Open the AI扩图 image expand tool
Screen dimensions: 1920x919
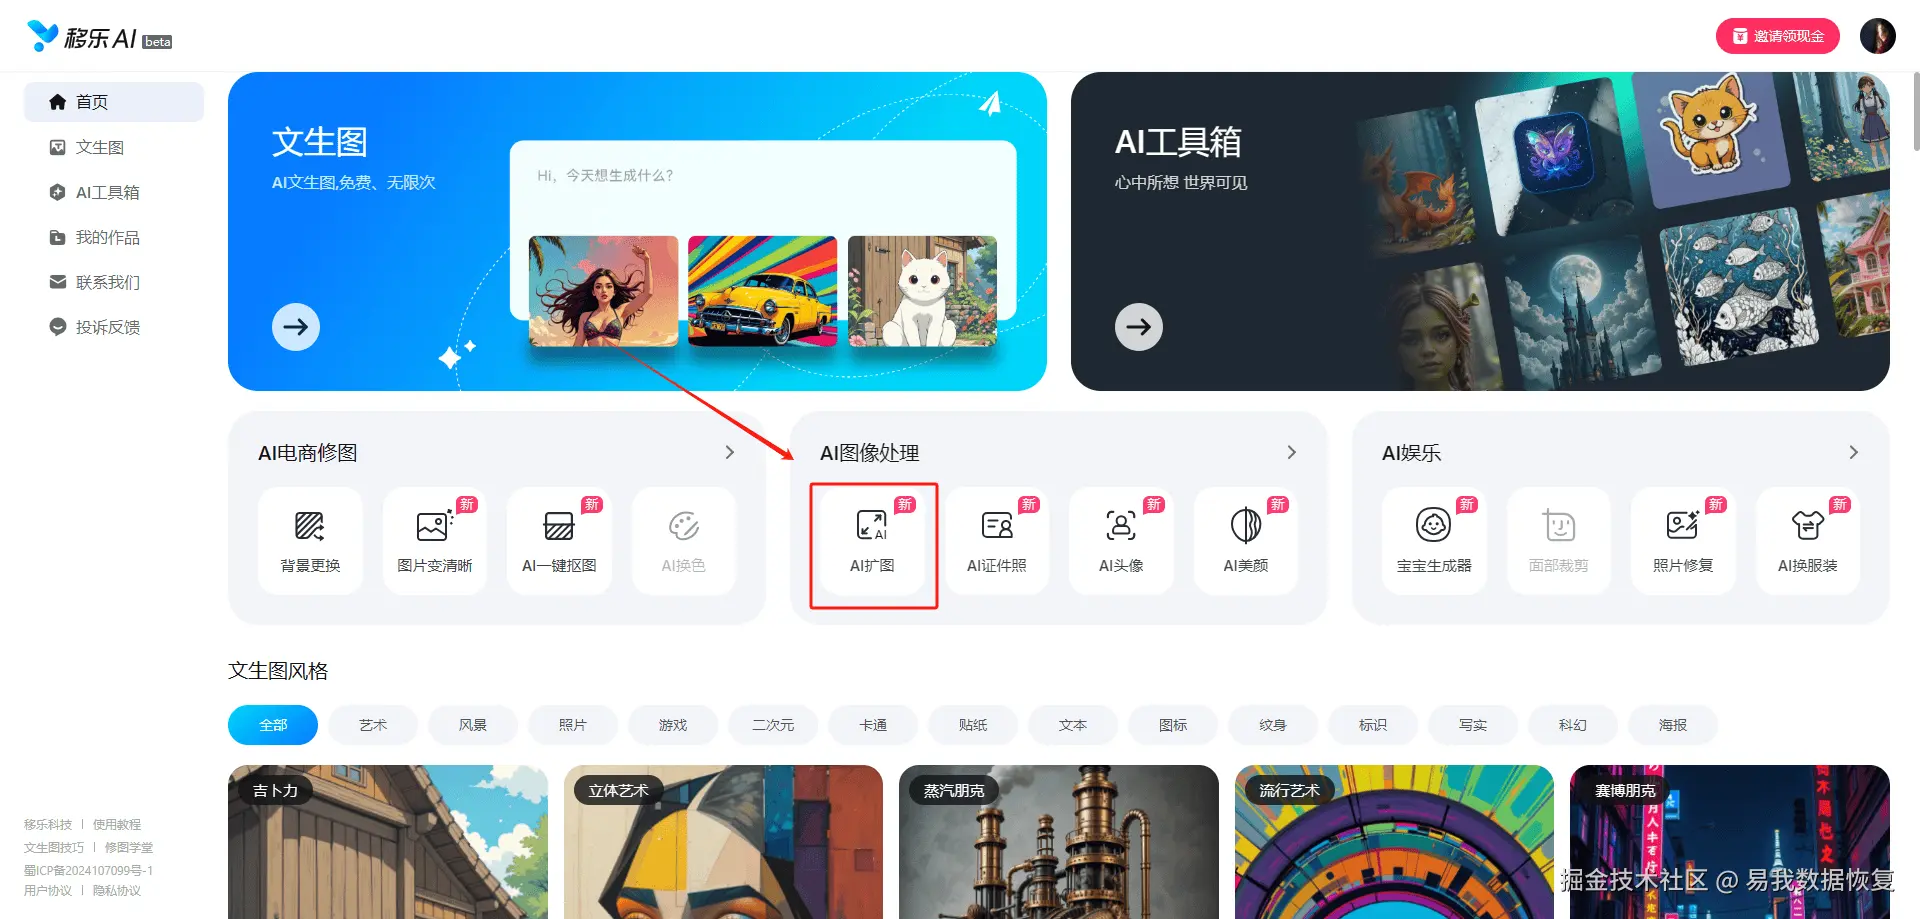872,541
